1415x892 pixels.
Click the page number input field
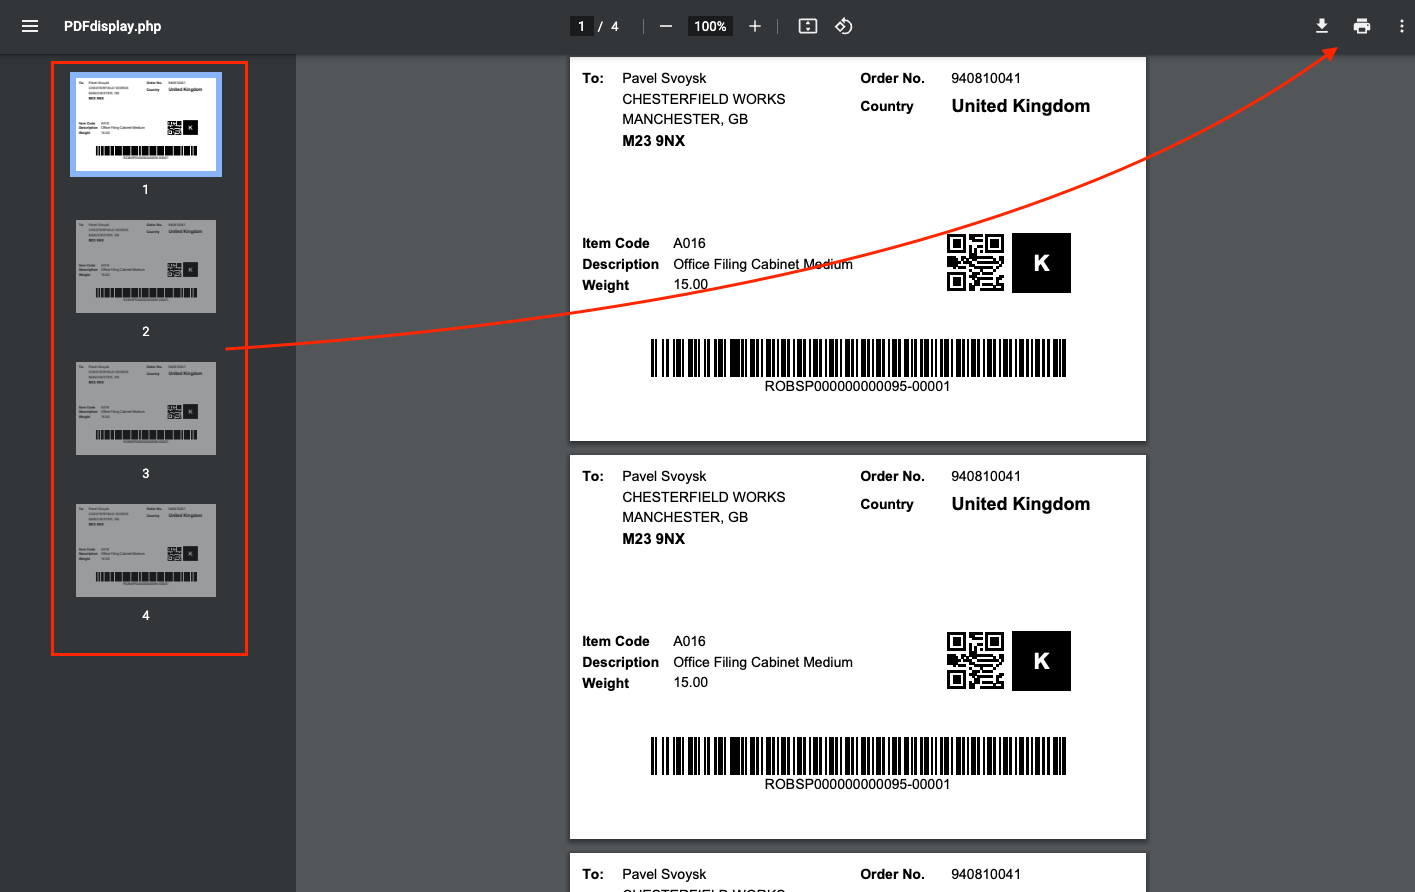[x=581, y=26]
